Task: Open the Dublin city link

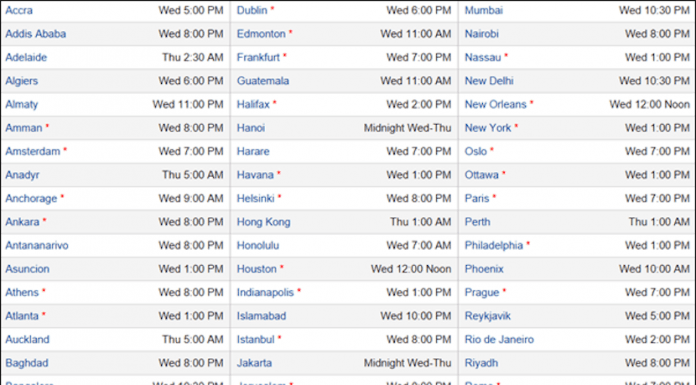Action: pyautogui.click(x=252, y=10)
